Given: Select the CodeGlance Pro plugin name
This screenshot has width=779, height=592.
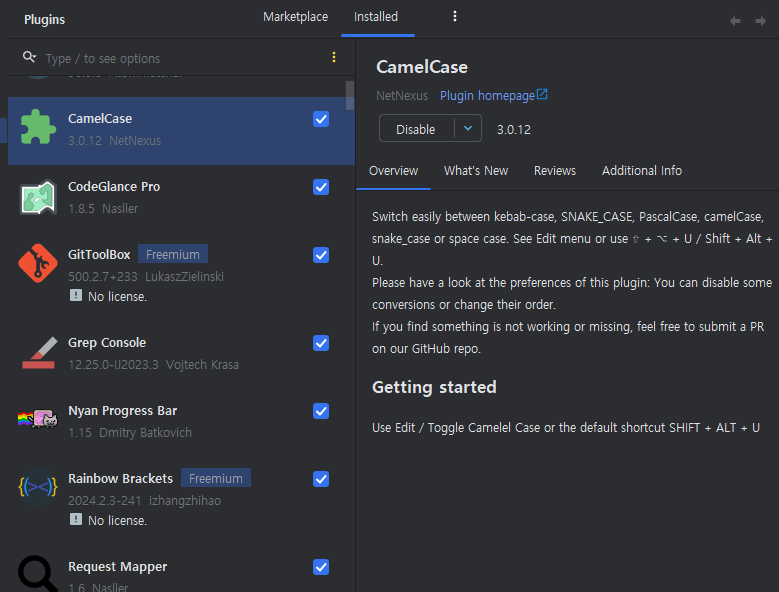Looking at the screenshot, I should pyautogui.click(x=114, y=187).
